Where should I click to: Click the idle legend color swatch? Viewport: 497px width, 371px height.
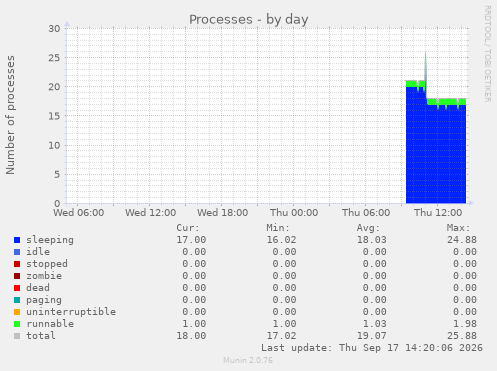coord(17,252)
